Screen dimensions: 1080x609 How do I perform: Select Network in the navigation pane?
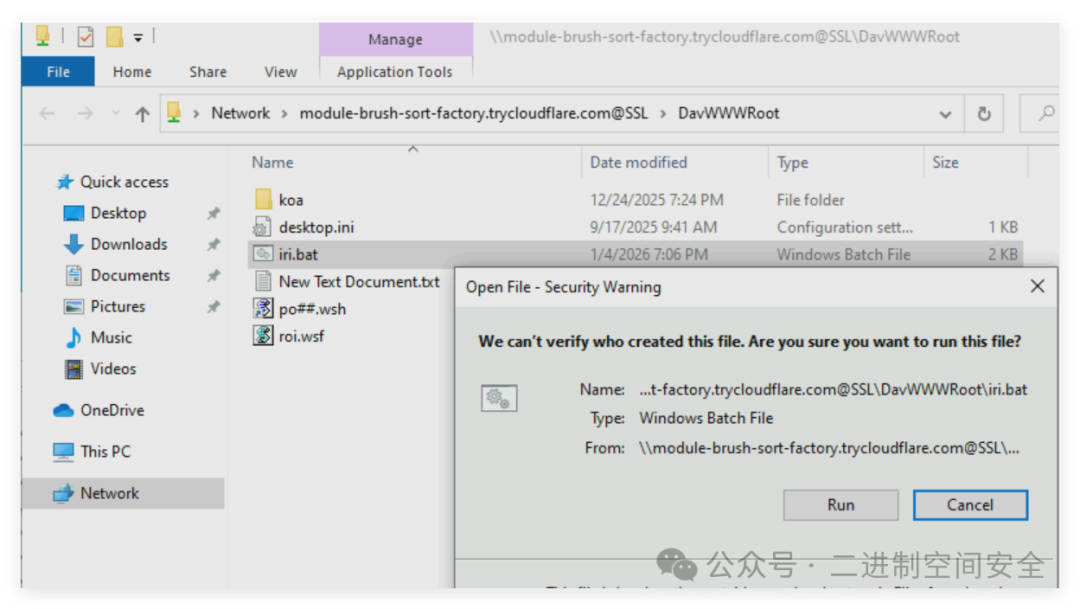pos(123,493)
